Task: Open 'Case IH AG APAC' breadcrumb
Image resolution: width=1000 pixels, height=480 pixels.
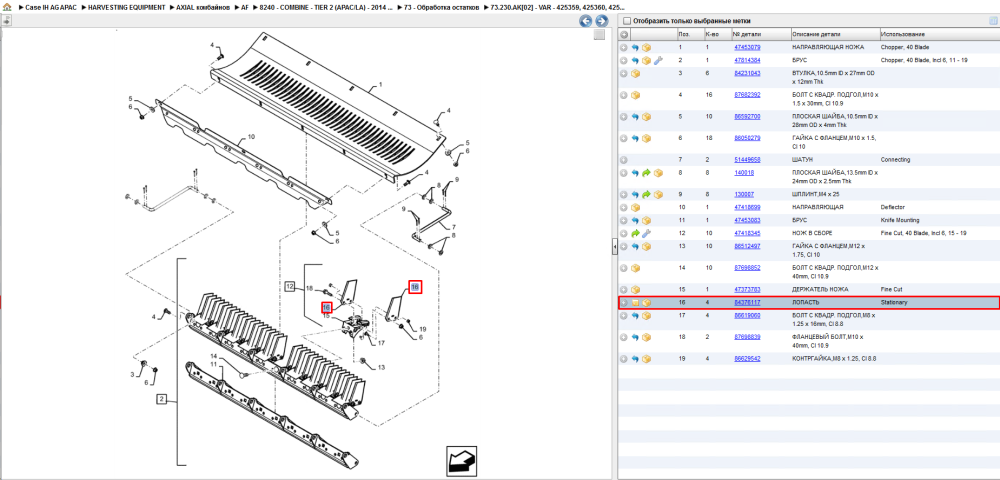Action: [51, 8]
